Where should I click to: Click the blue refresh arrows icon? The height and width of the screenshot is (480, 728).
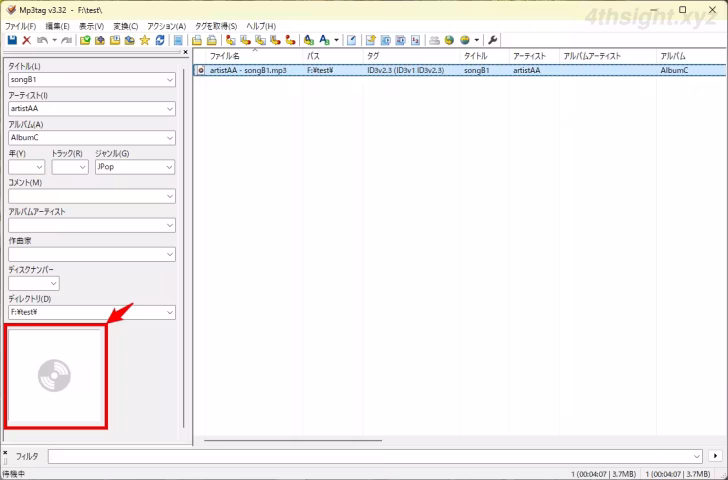pos(160,40)
